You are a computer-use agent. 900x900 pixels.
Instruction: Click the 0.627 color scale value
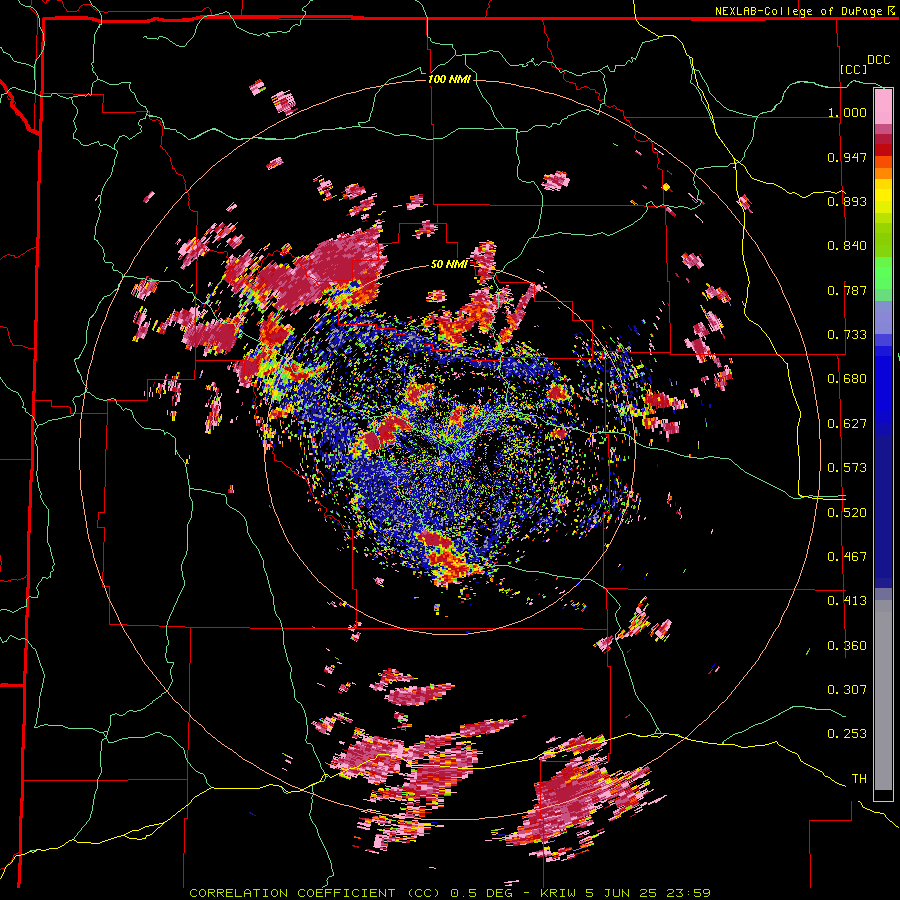point(847,424)
